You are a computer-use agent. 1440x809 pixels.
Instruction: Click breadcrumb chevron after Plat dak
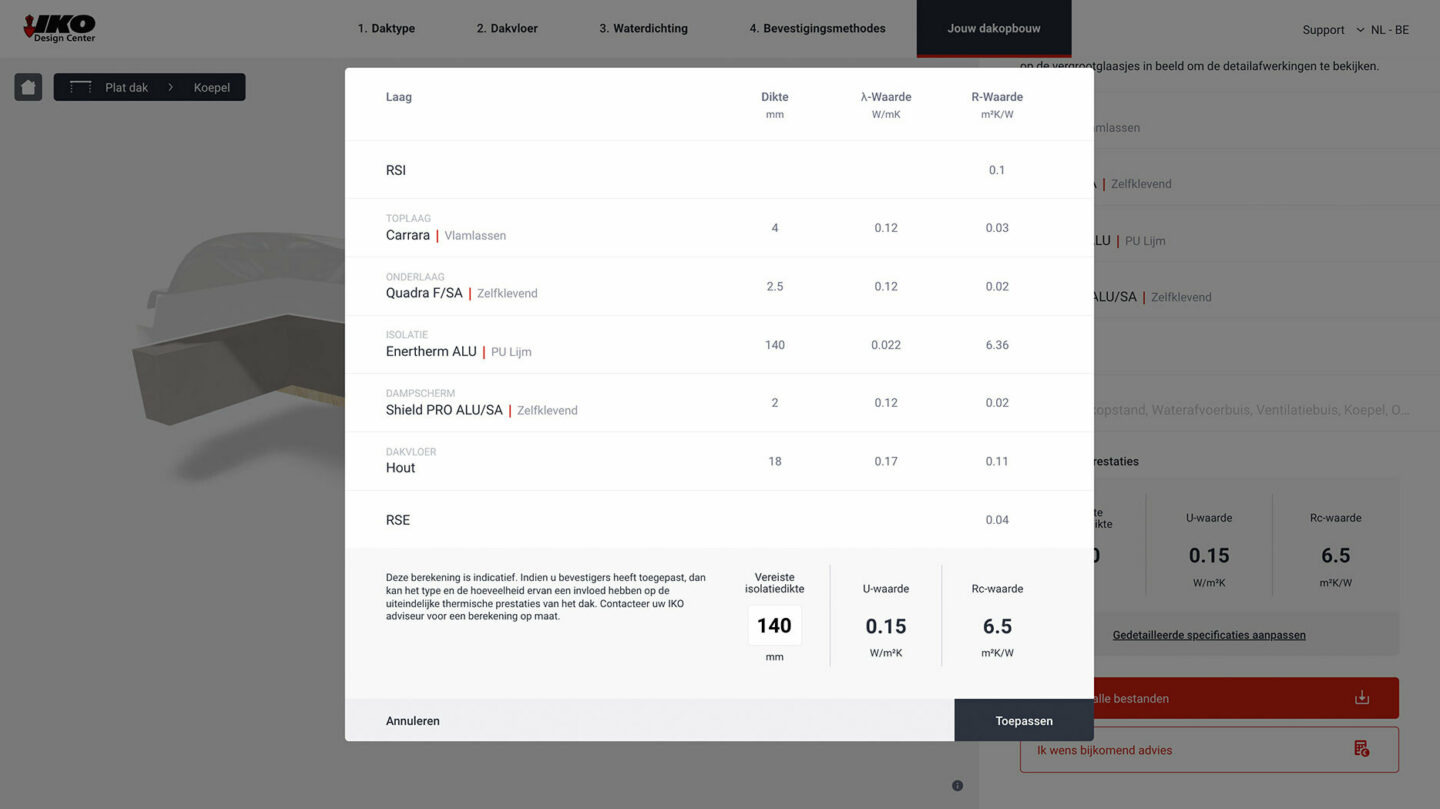tap(171, 87)
